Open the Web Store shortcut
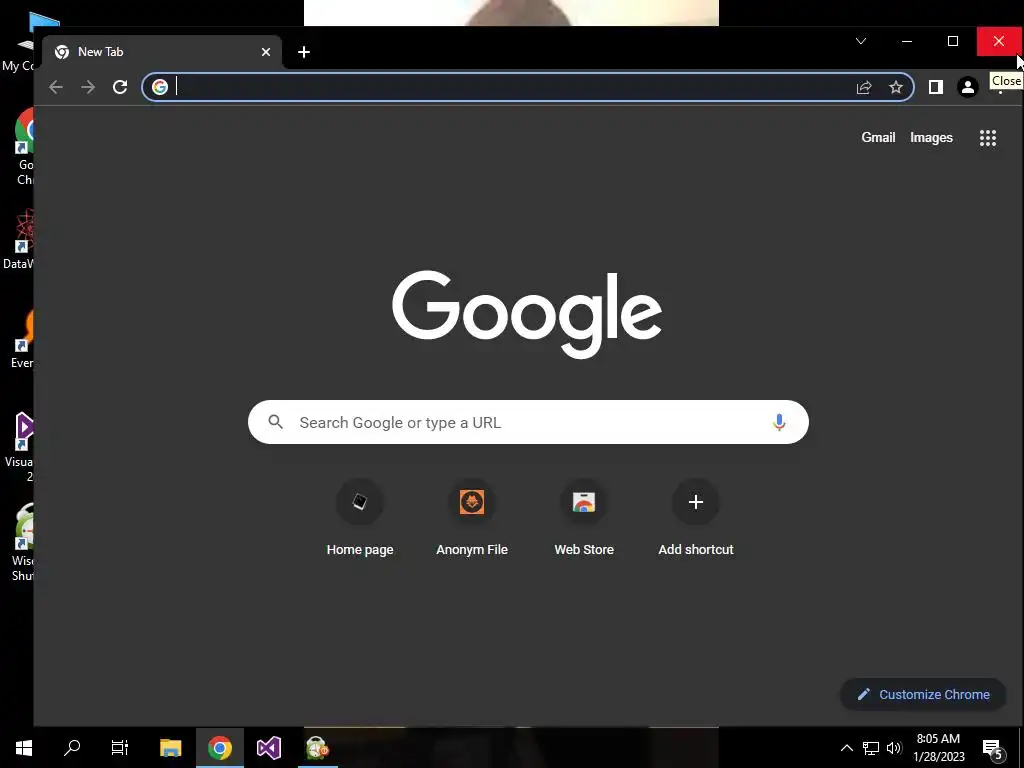The height and width of the screenshot is (768, 1024). 584,518
